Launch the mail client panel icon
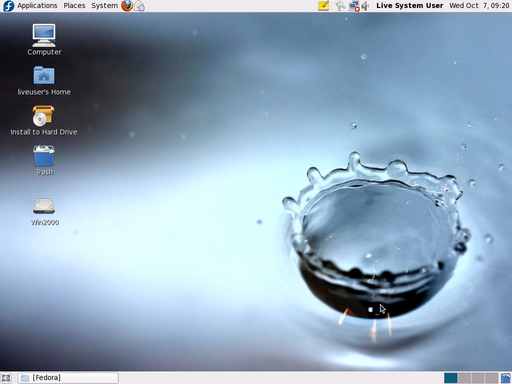Viewport: 512px width, 384px height. click(x=139, y=6)
